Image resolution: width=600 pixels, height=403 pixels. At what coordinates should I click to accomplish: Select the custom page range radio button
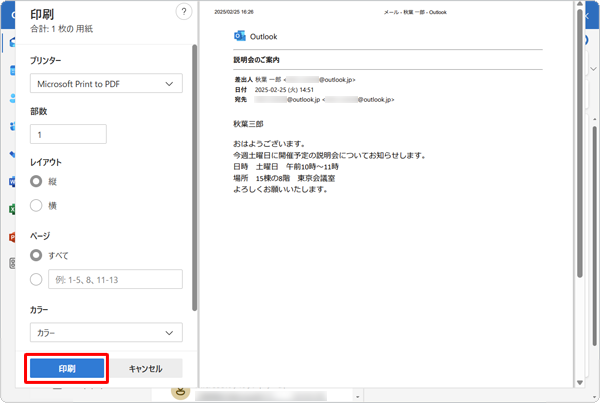(36, 279)
